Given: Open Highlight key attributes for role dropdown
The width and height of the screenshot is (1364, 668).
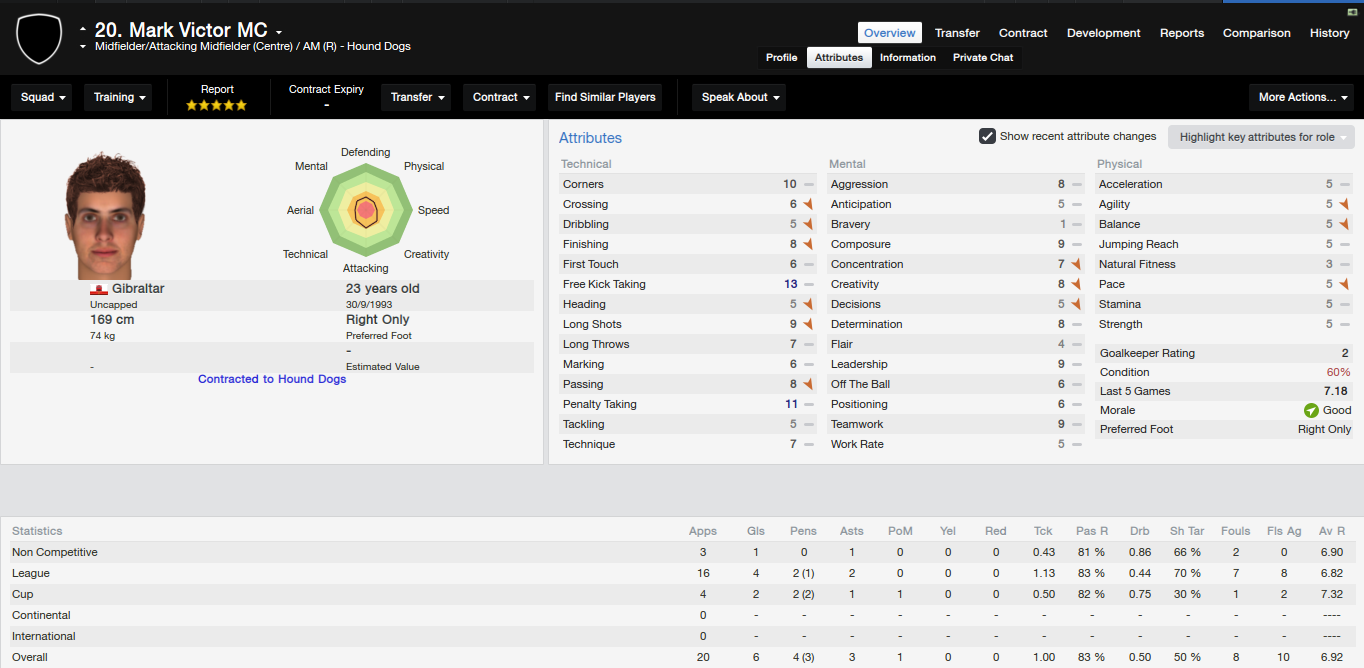Looking at the screenshot, I should (x=1263, y=137).
